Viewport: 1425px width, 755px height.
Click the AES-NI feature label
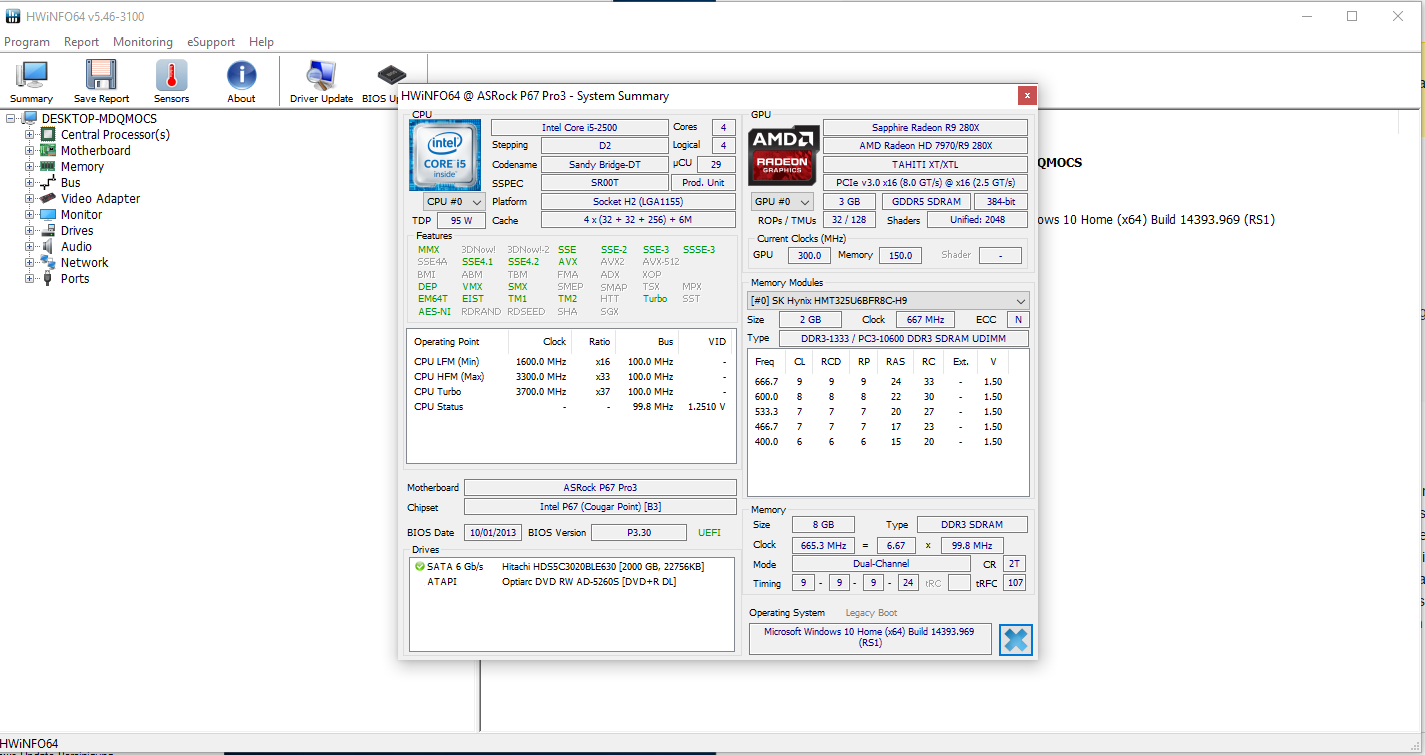tap(434, 311)
